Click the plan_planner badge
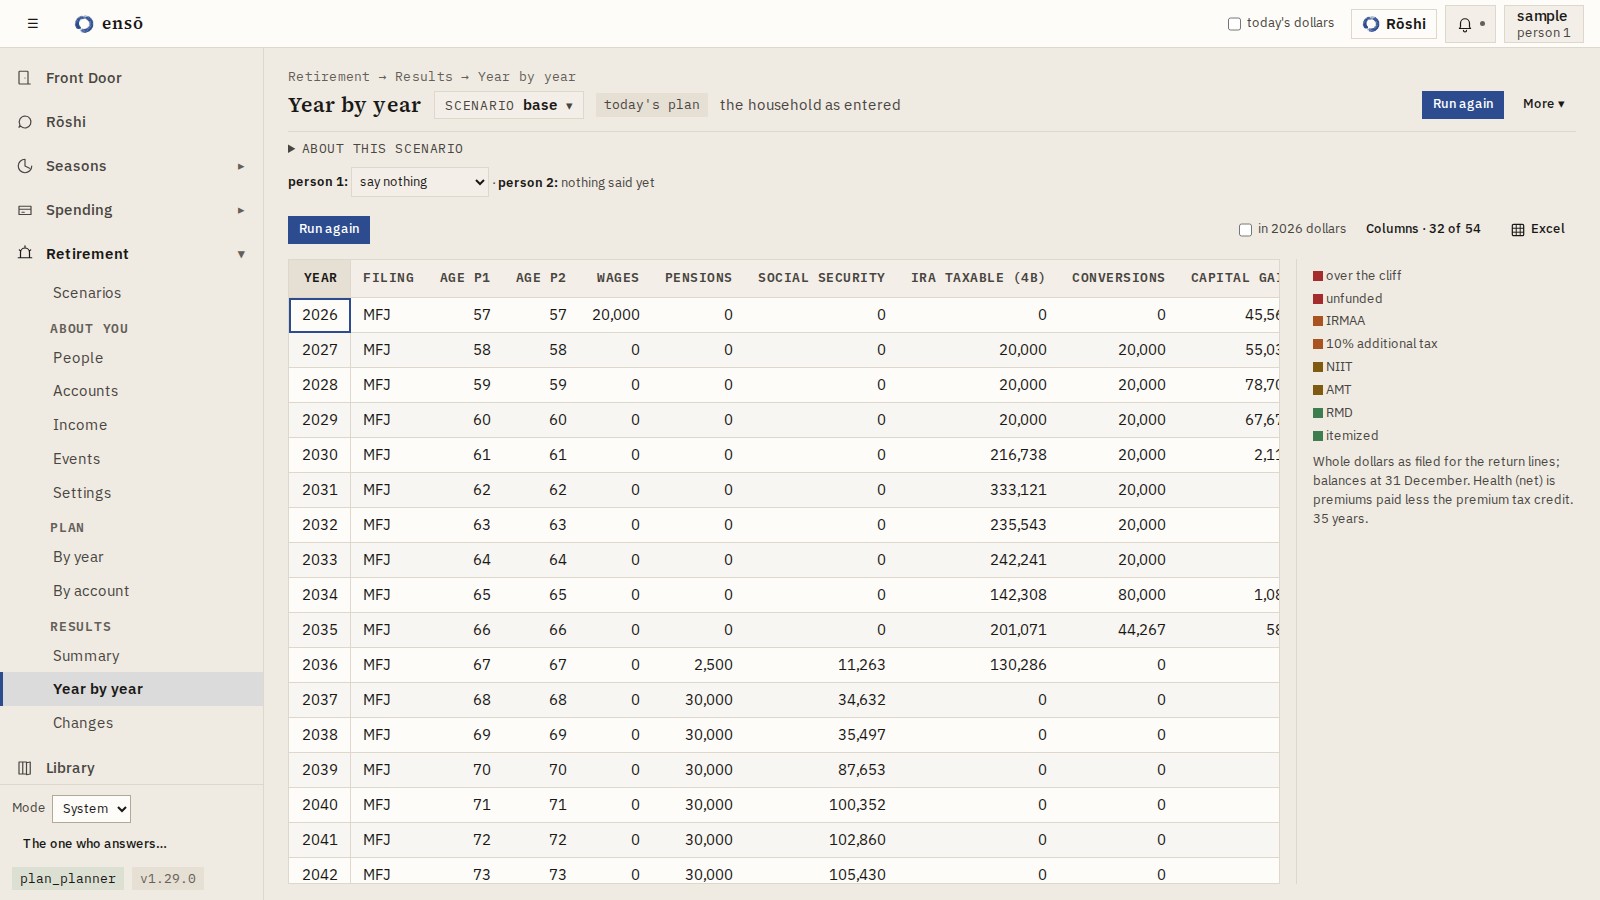1600x900 pixels. [68, 879]
